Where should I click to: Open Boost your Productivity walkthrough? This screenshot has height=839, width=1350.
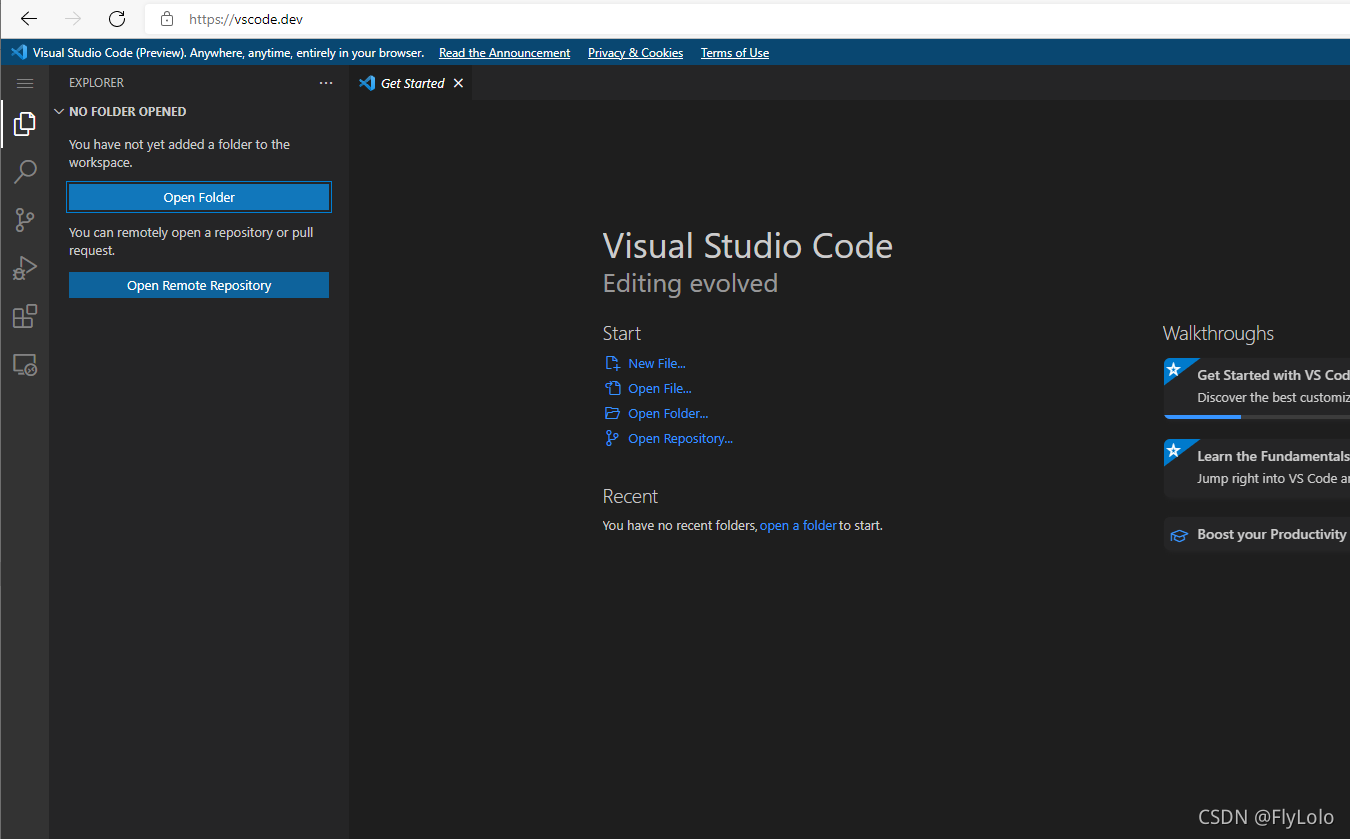pyautogui.click(x=1257, y=535)
